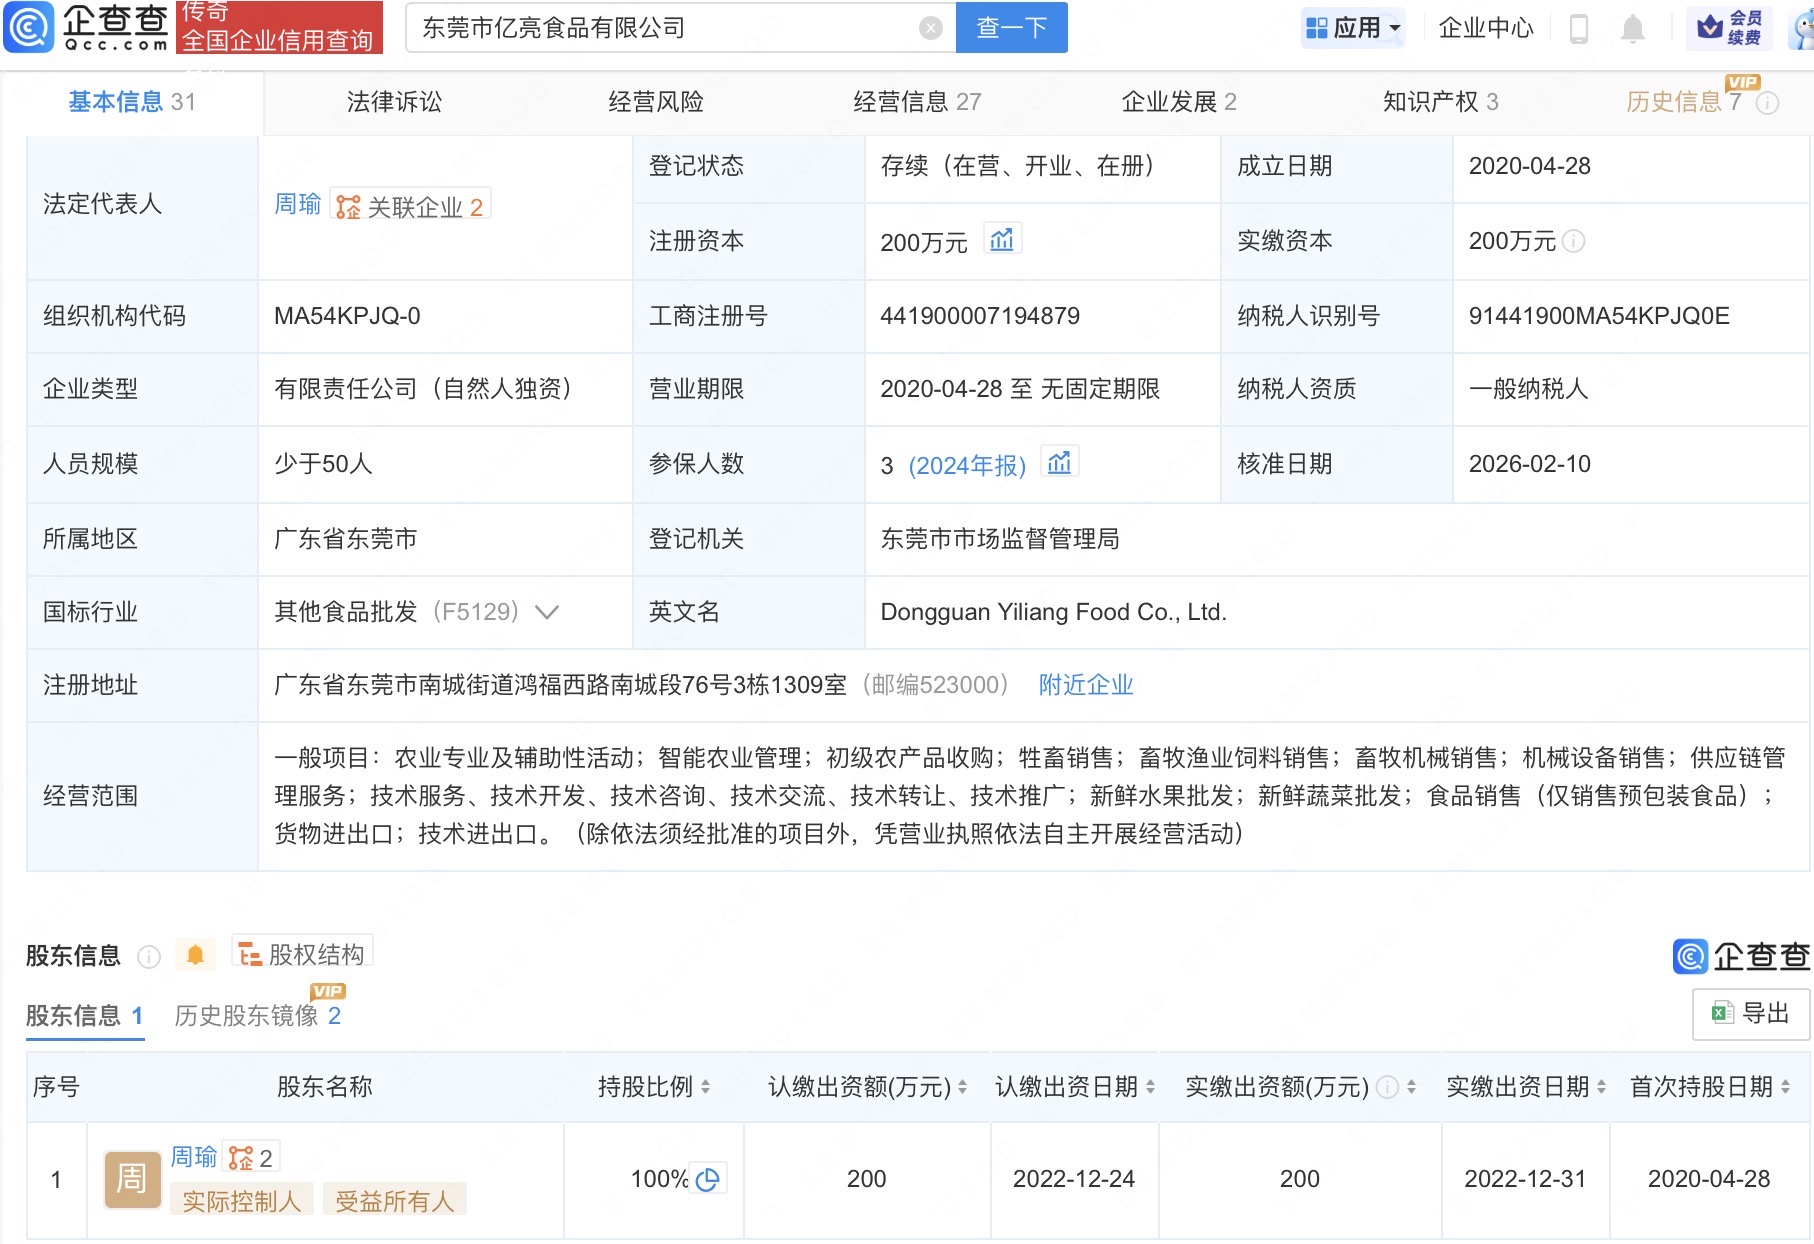This screenshot has width=1814, height=1244.
Task: Open 附近企业 nearby companies link
Action: click(1085, 685)
